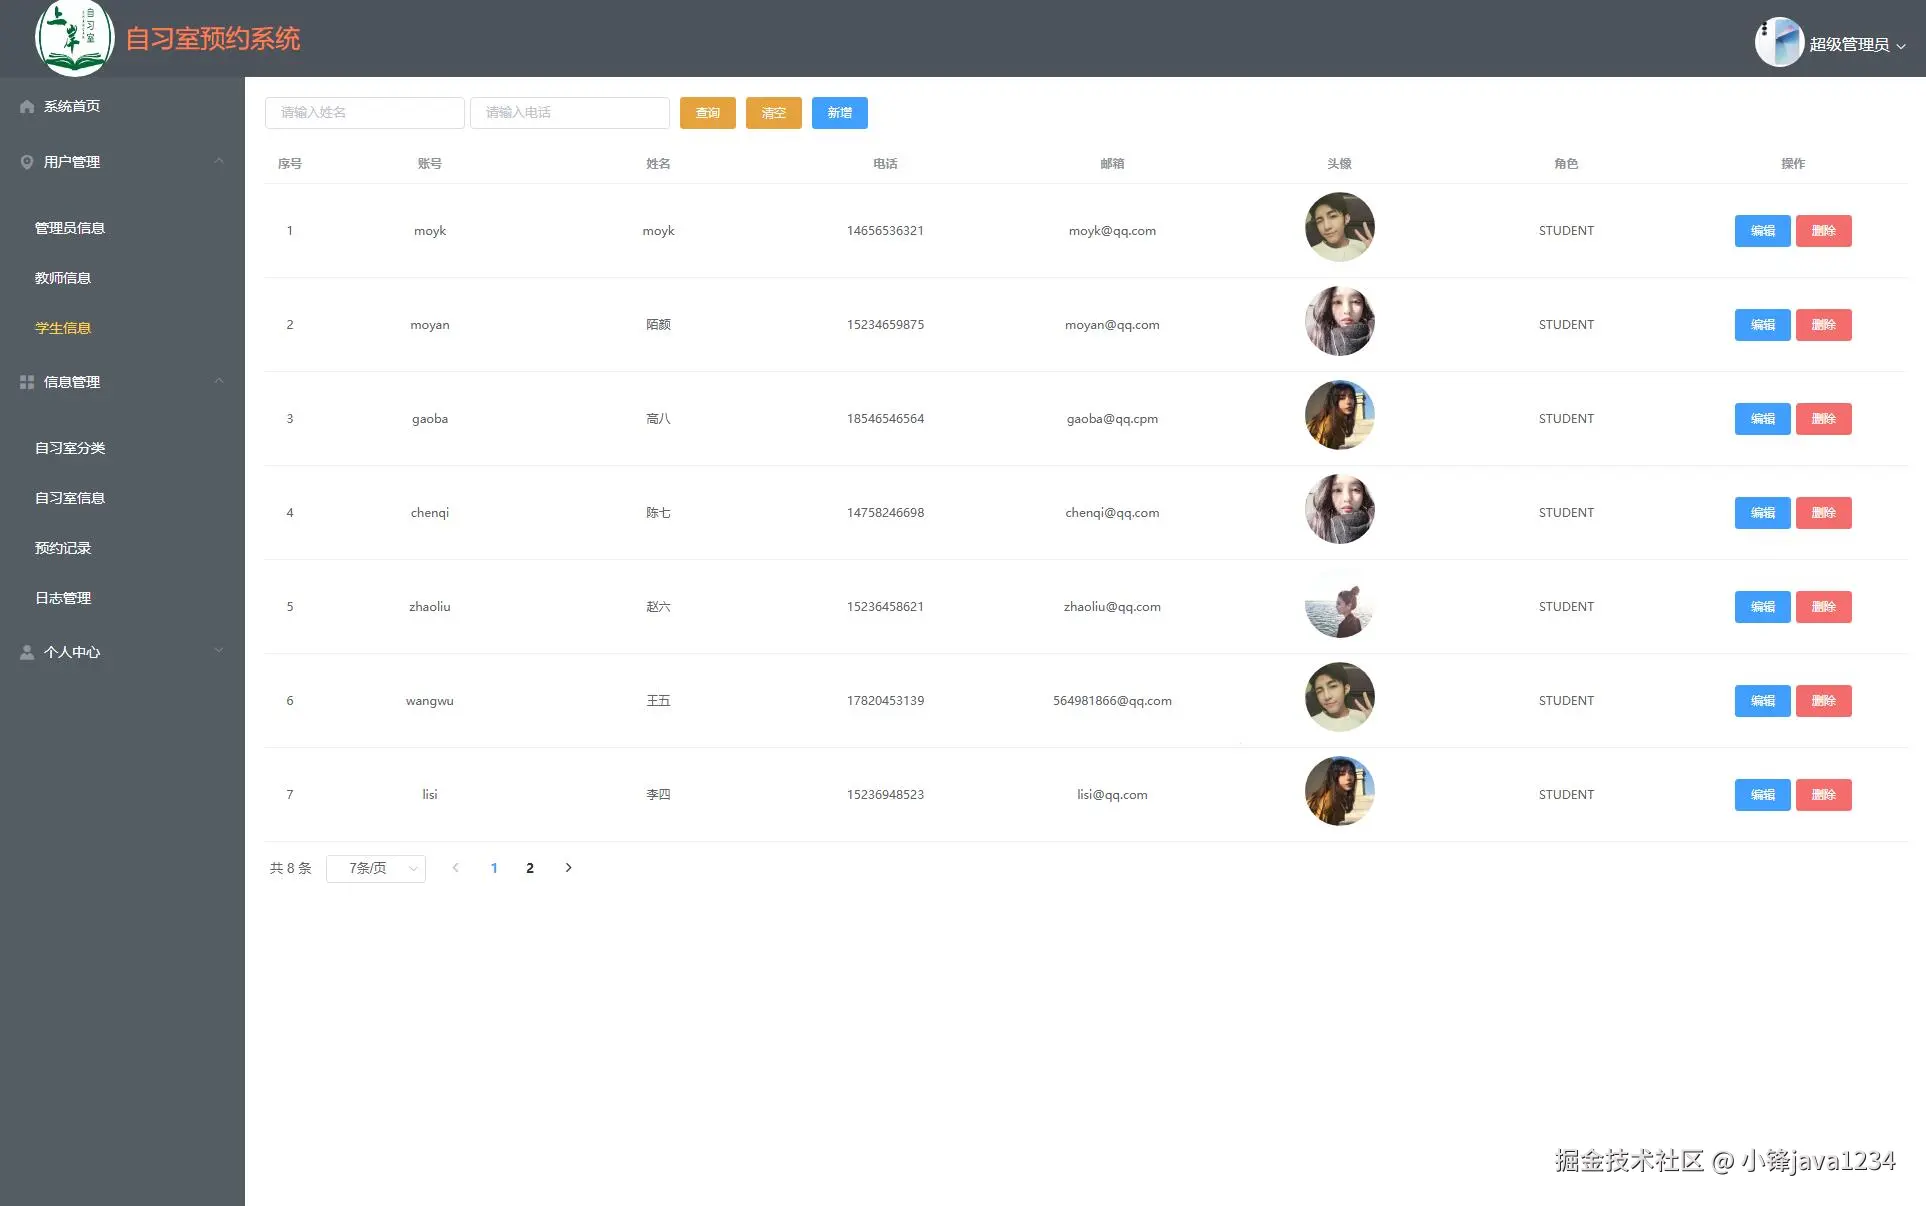Screen dimensions: 1926x1206
Task: Click the 超级管理员 avatar image
Action: coord(1779,42)
